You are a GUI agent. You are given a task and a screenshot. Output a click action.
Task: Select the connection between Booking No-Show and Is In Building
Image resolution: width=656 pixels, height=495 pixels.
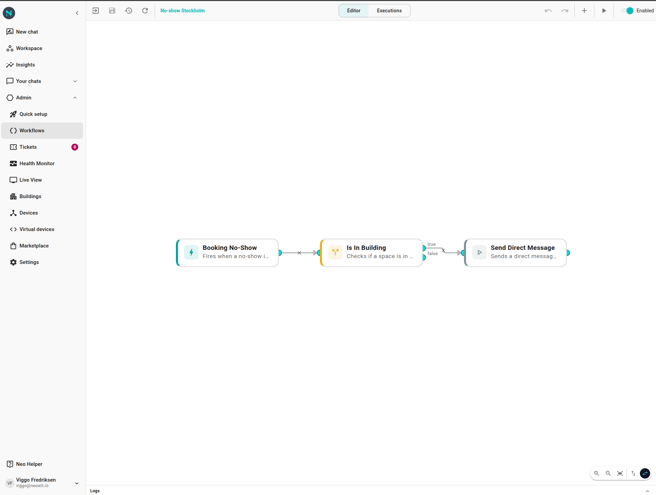(x=300, y=253)
